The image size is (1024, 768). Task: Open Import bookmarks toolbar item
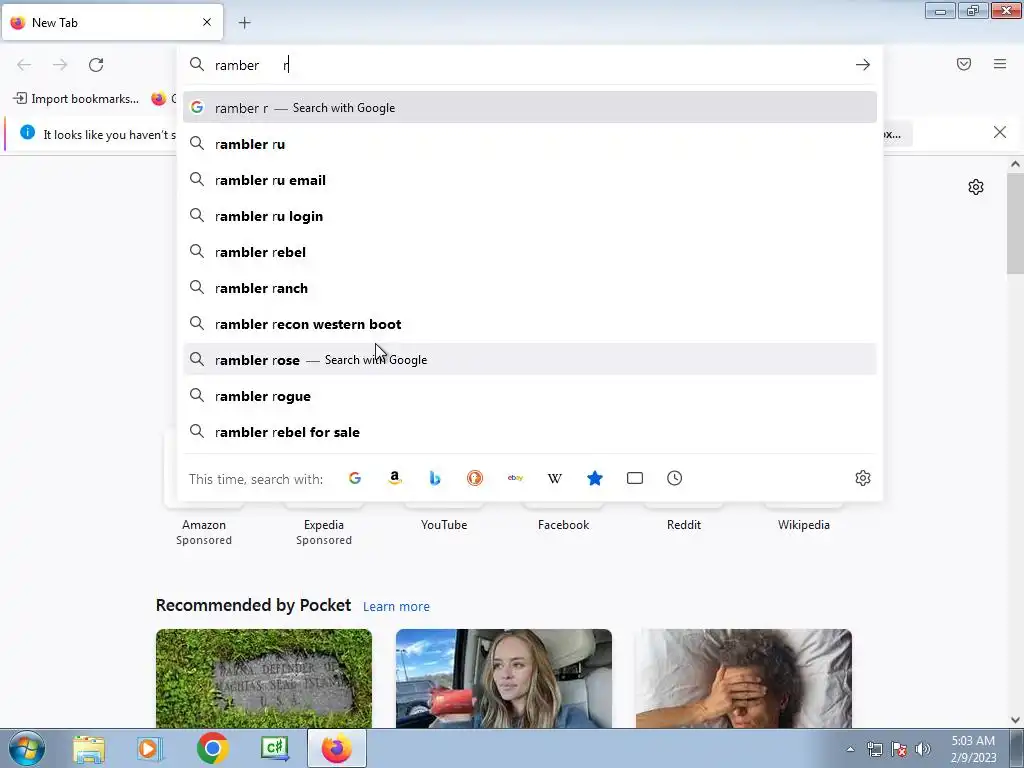click(76, 99)
